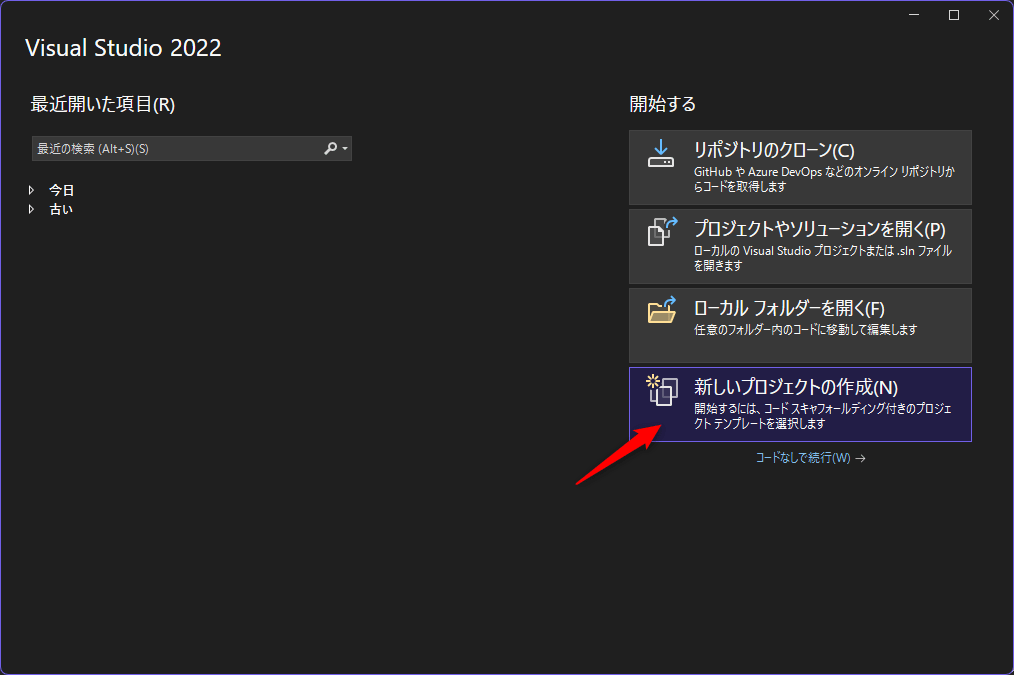Open リポジトリのクローン(C) card

click(800, 167)
